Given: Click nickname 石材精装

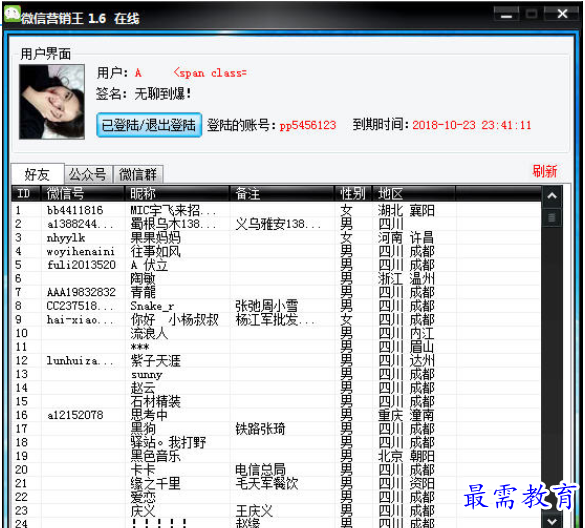Looking at the screenshot, I should click(156, 402).
